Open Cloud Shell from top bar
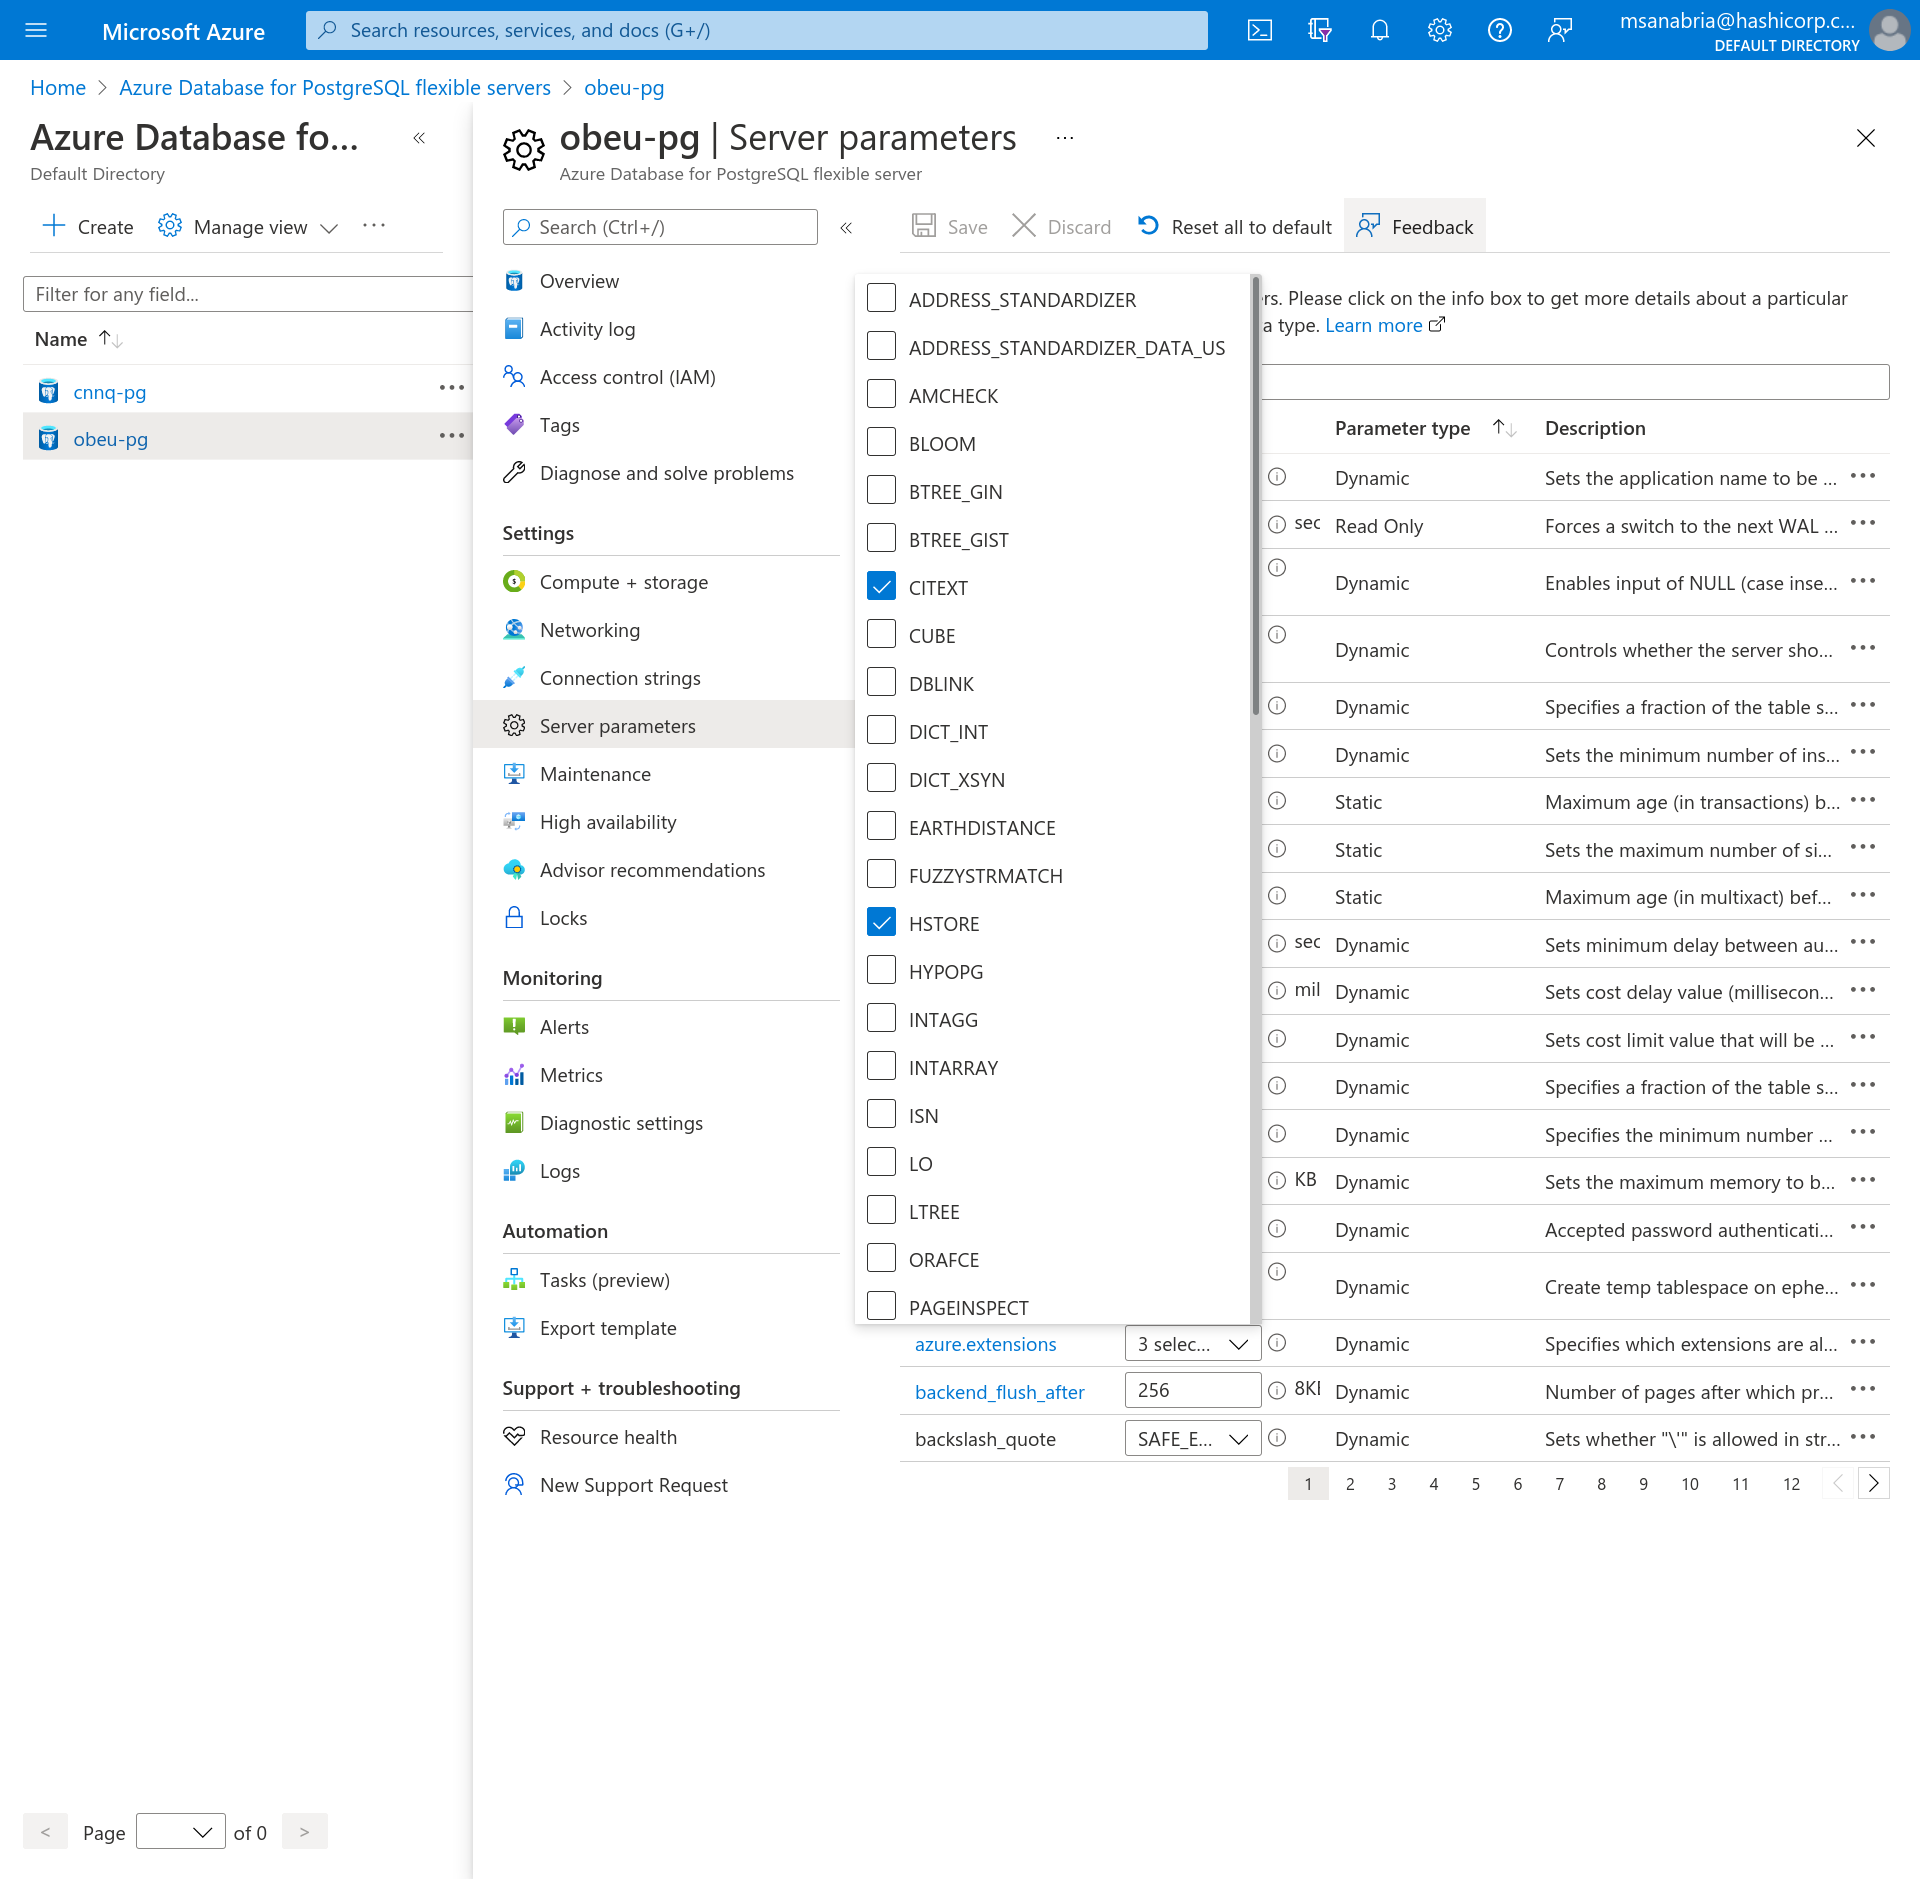1920x1879 pixels. 1259,30
